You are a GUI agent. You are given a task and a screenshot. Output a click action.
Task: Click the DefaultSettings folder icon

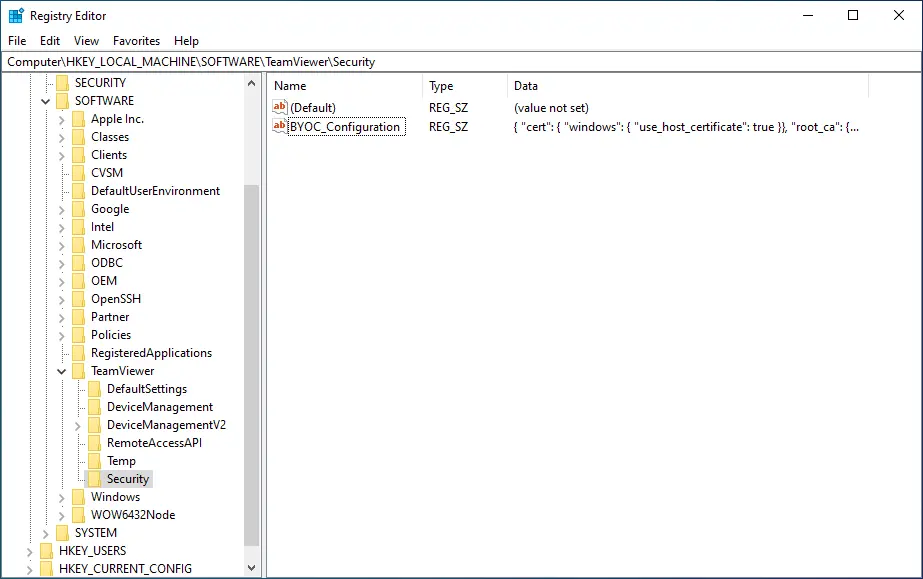pyautogui.click(x=94, y=390)
